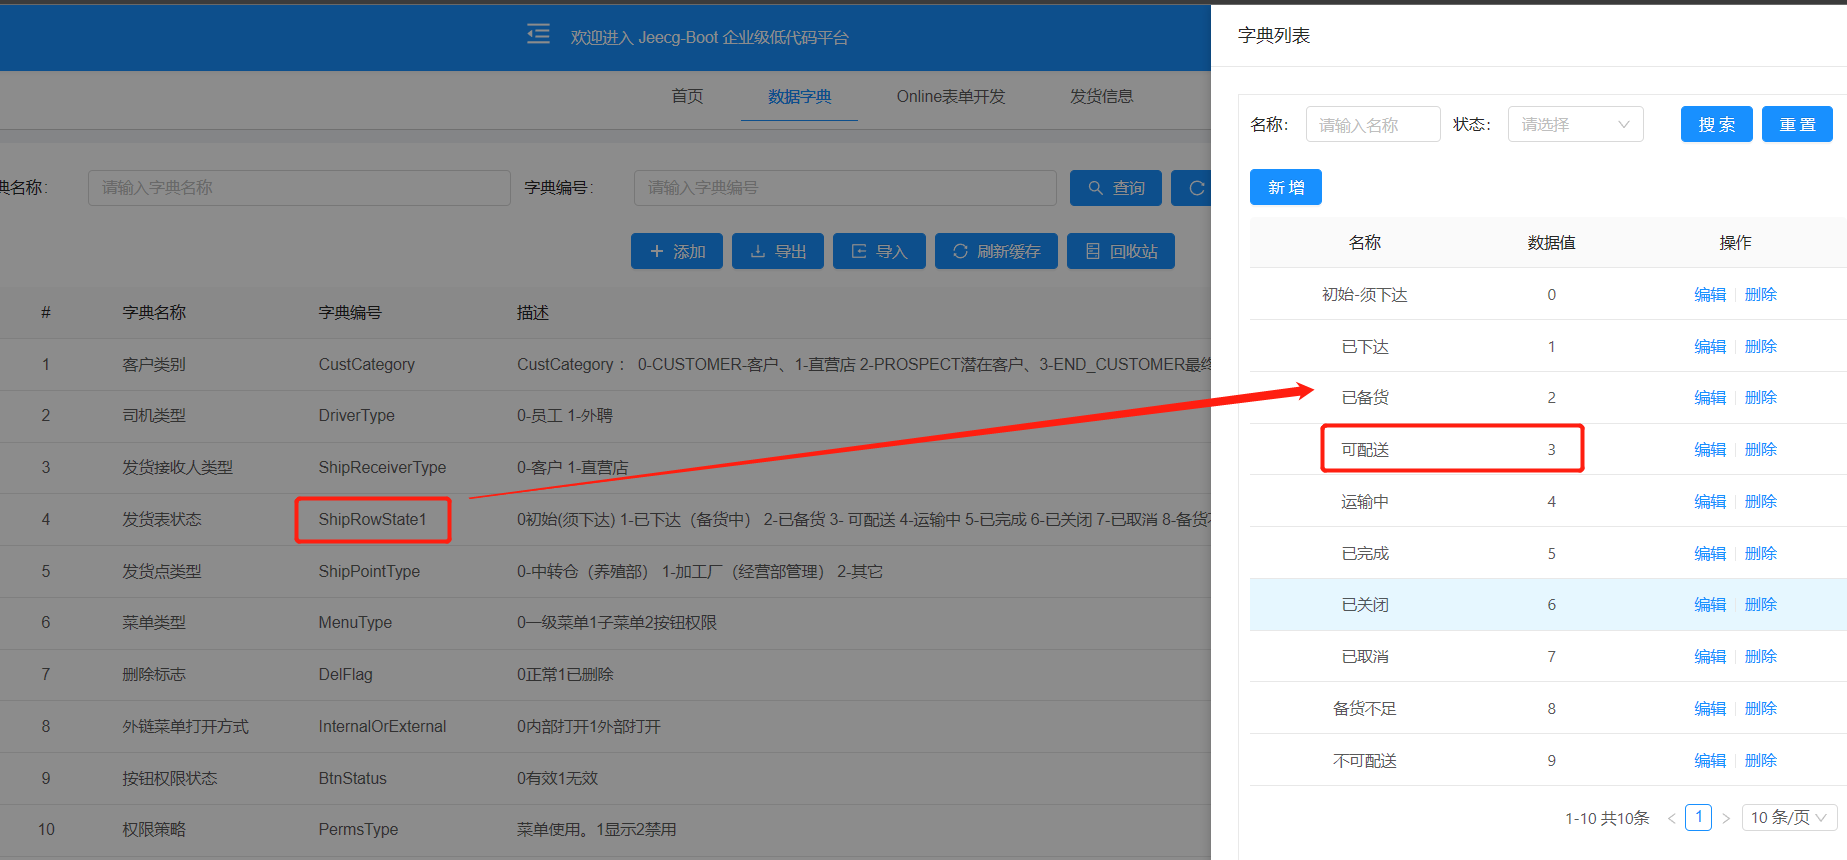Click 删除 for 初始-须下达 row
The width and height of the screenshot is (1847, 860).
coord(1761,294)
